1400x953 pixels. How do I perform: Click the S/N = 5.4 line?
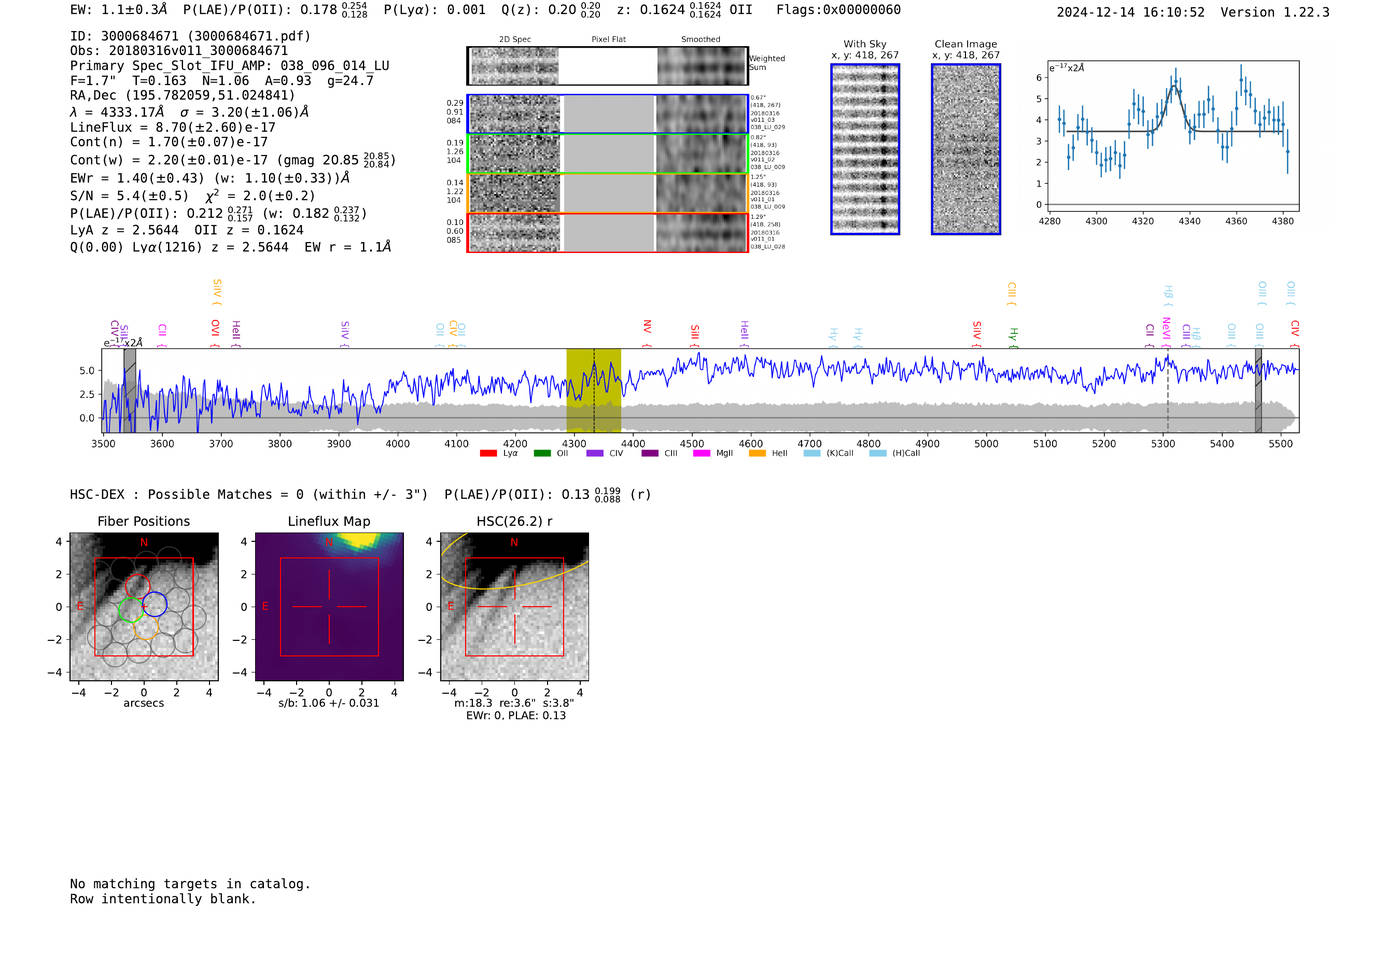pos(192,196)
